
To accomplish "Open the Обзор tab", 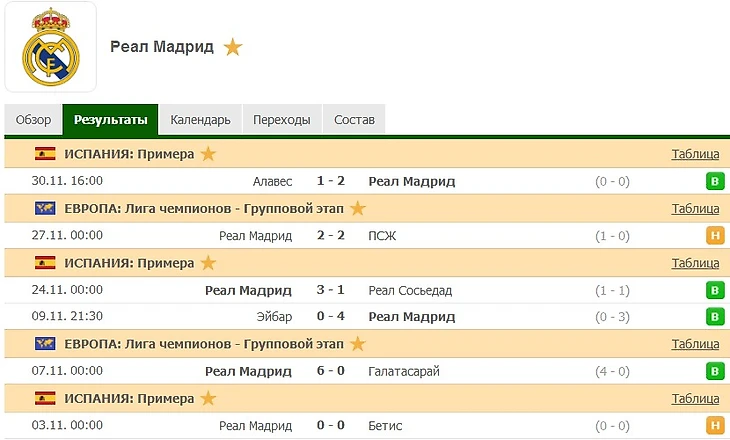I will tap(33, 120).
